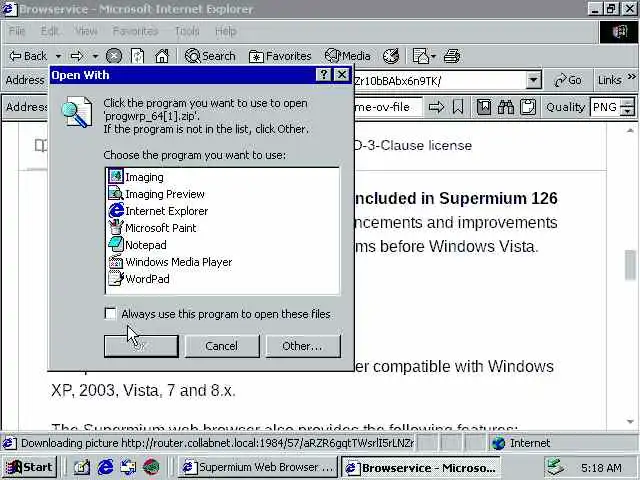Click the Browservice find binoculars icon
Screen dimensions: 640x480
tap(506, 107)
